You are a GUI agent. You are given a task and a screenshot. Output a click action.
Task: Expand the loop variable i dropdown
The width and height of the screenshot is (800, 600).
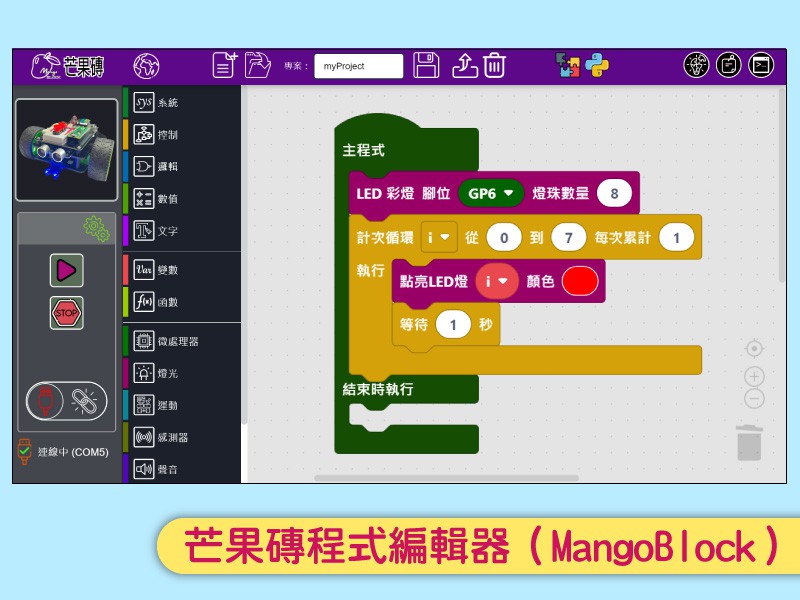point(438,238)
